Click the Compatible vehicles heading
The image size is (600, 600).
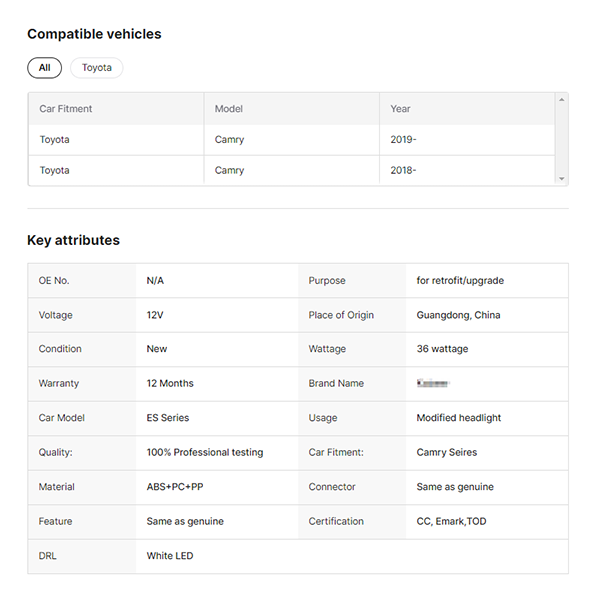click(94, 34)
